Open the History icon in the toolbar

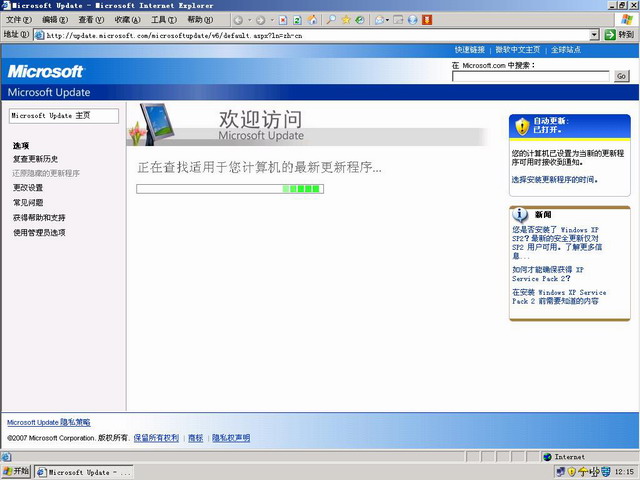click(360, 20)
